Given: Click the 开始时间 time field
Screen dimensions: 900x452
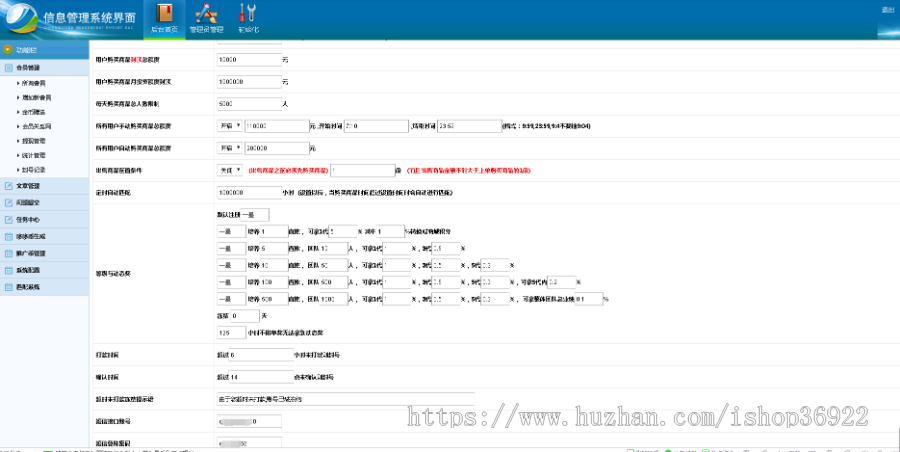Looking at the screenshot, I should point(376,126).
